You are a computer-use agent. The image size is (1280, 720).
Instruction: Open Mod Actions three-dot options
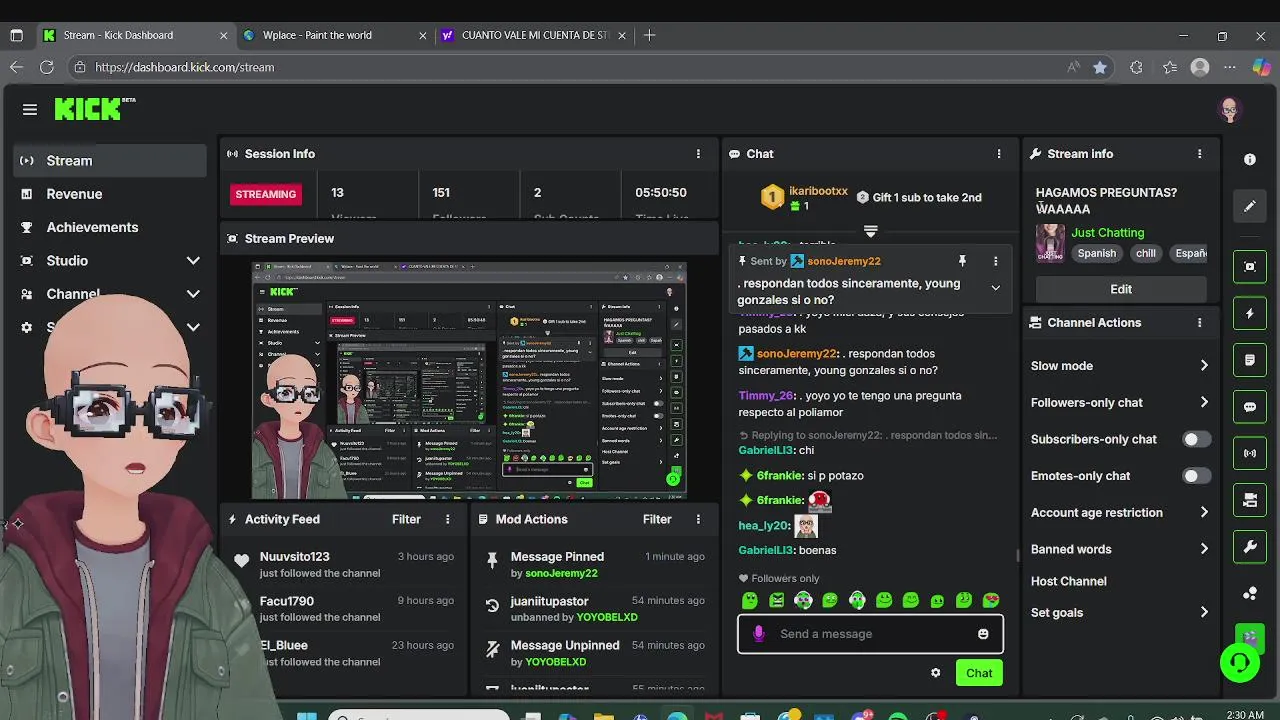pyautogui.click(x=698, y=520)
